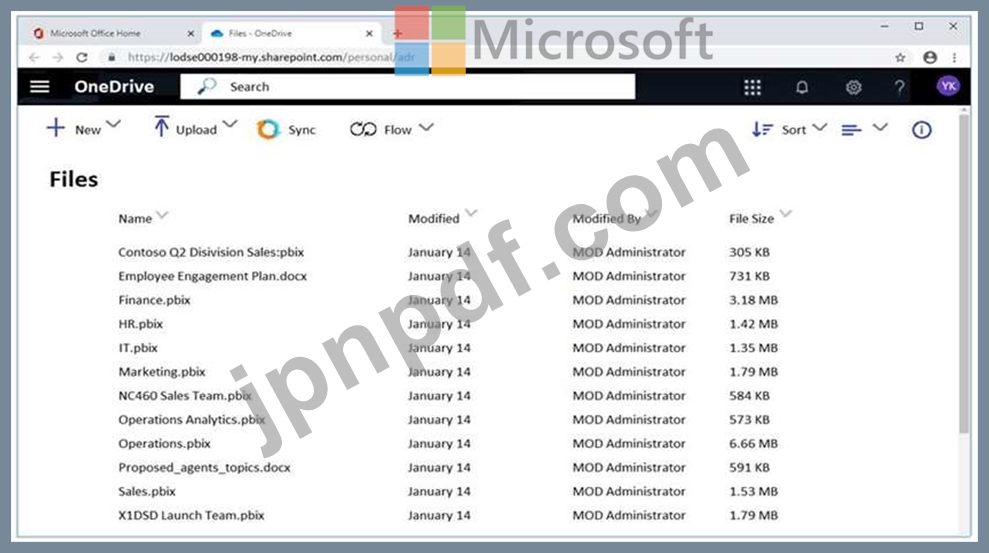Image resolution: width=989 pixels, height=553 pixels.
Task: Click the list view options icon
Action: click(x=851, y=130)
